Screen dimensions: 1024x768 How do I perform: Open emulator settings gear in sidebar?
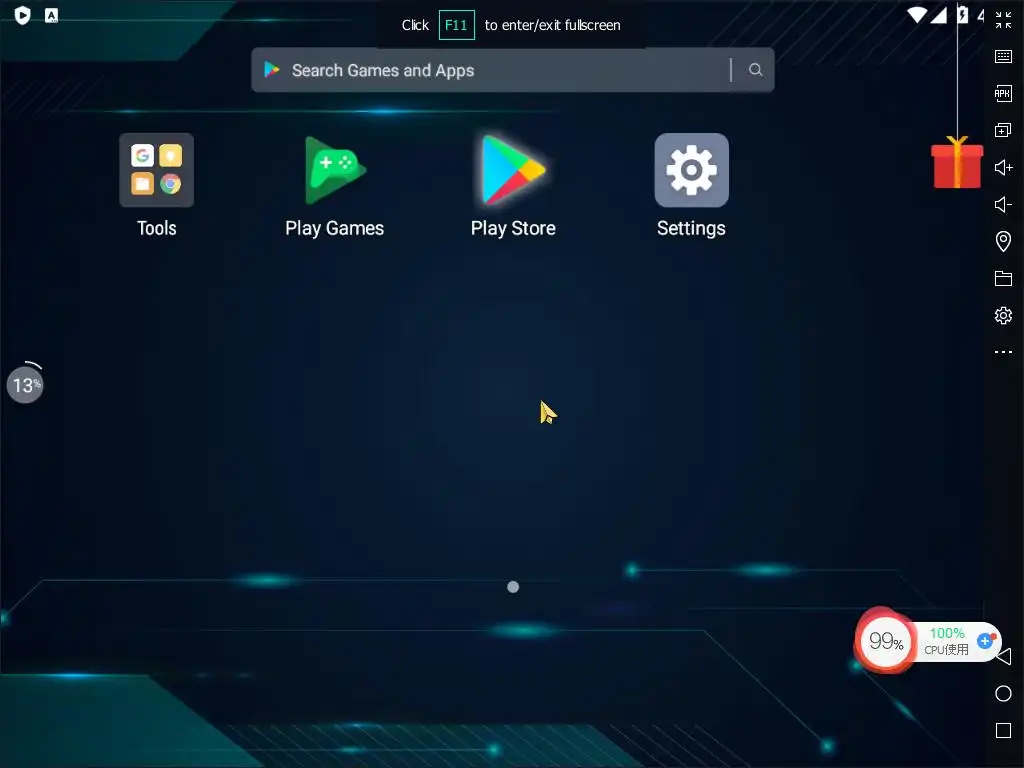[x=1003, y=315]
